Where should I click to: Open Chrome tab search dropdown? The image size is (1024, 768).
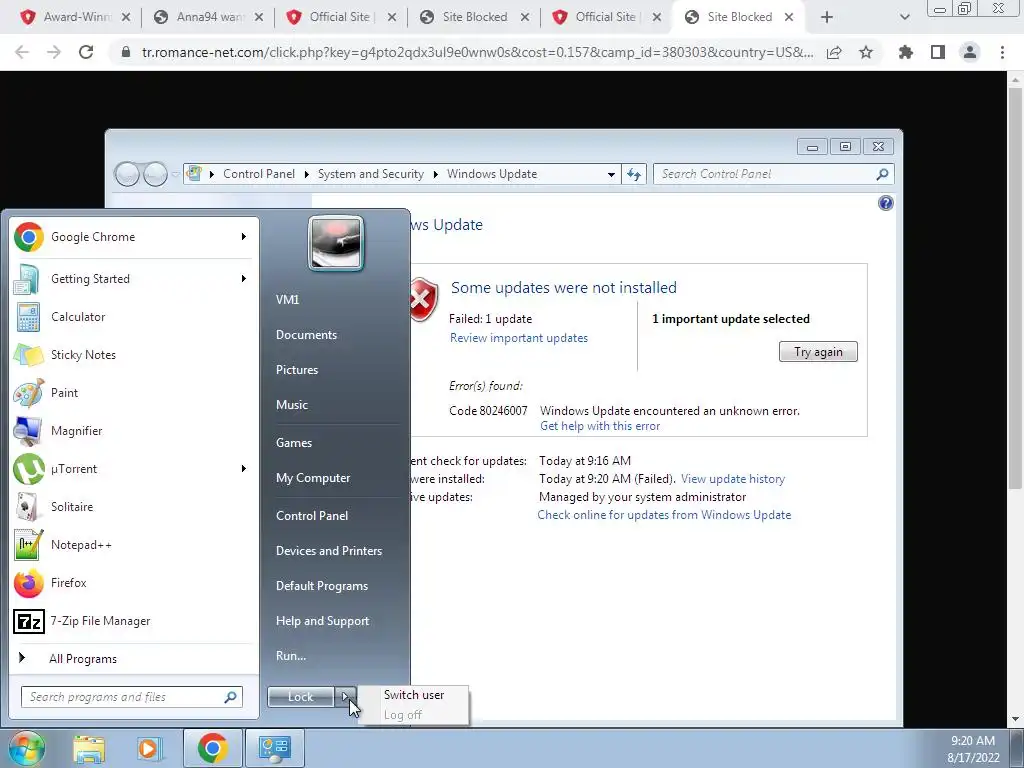point(904,17)
